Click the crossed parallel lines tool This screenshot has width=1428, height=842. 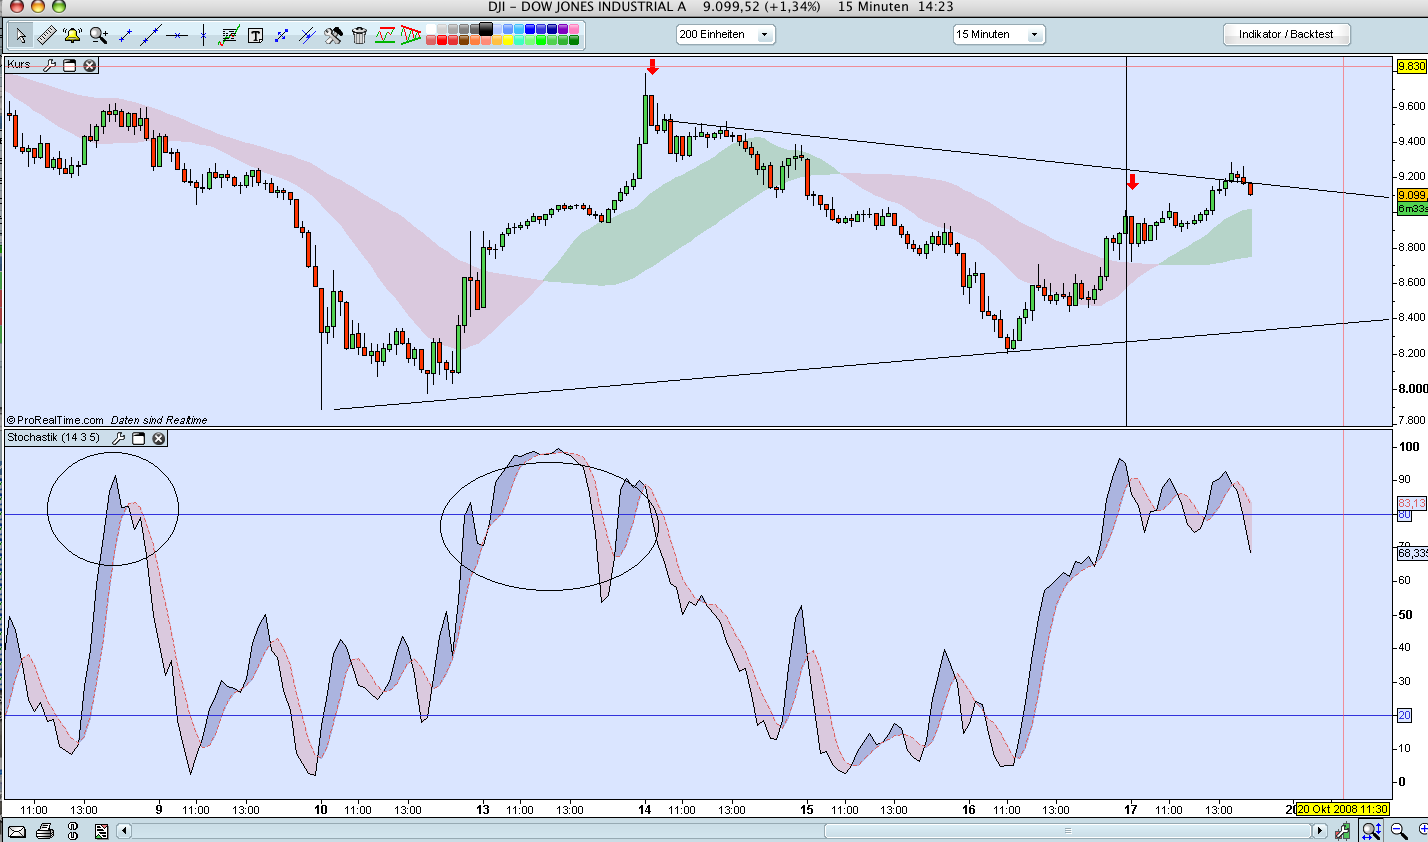pyautogui.click(x=307, y=36)
